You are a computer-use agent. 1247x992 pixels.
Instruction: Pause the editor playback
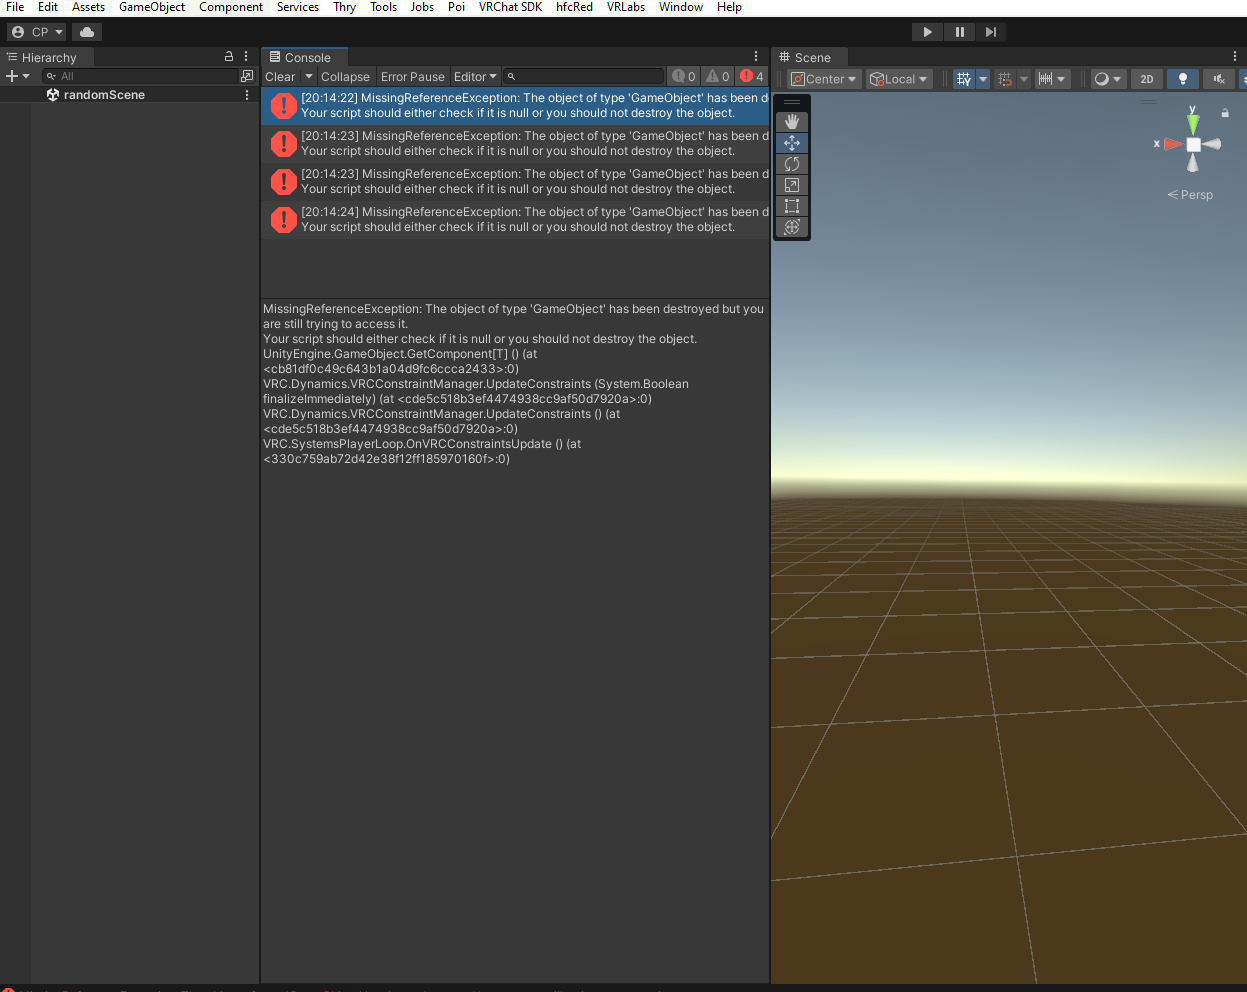click(x=959, y=32)
